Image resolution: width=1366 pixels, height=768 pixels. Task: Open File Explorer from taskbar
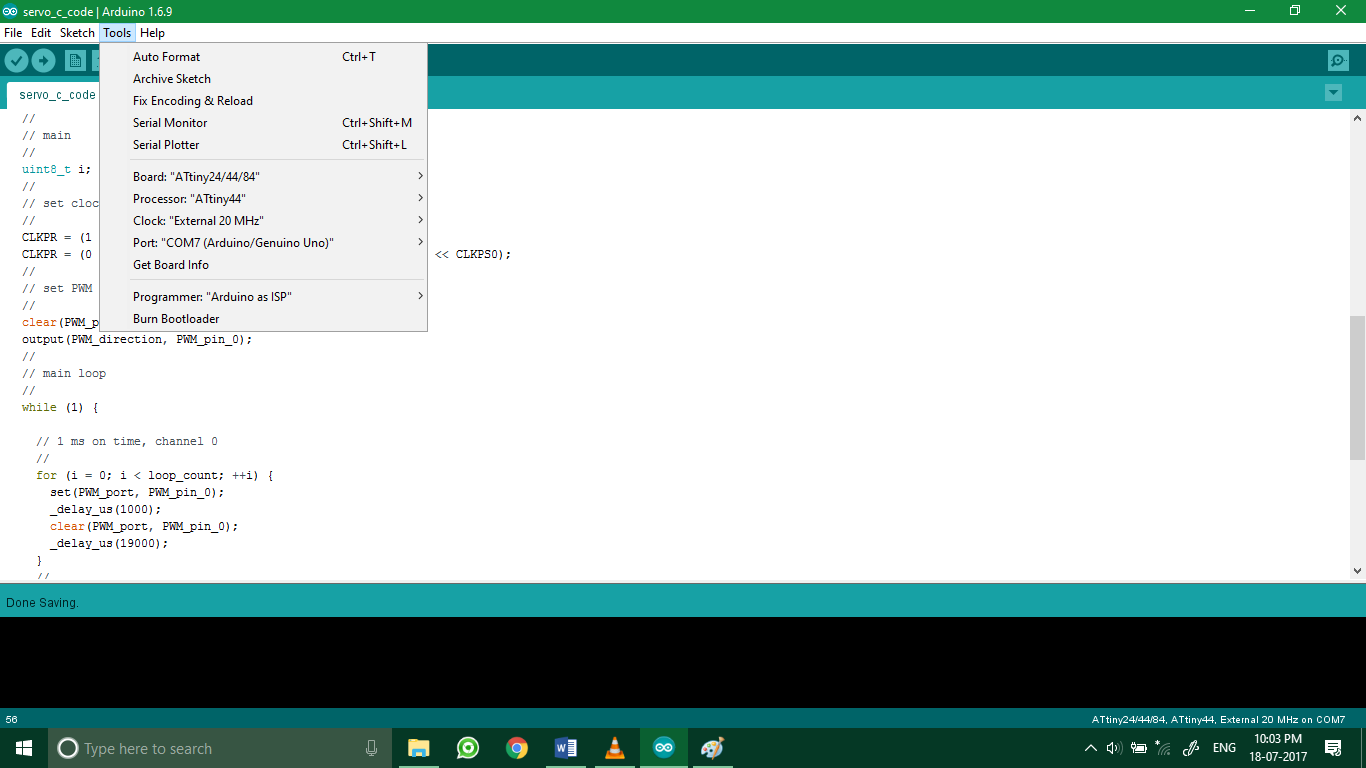[x=419, y=748]
